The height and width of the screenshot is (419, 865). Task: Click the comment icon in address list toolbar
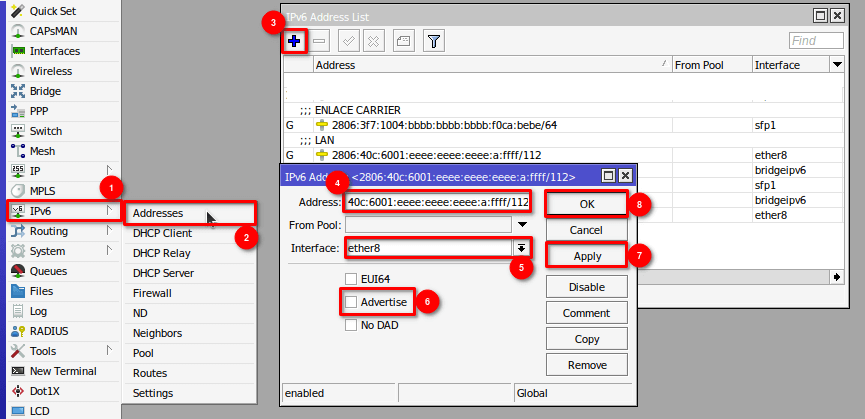pyautogui.click(x=402, y=41)
